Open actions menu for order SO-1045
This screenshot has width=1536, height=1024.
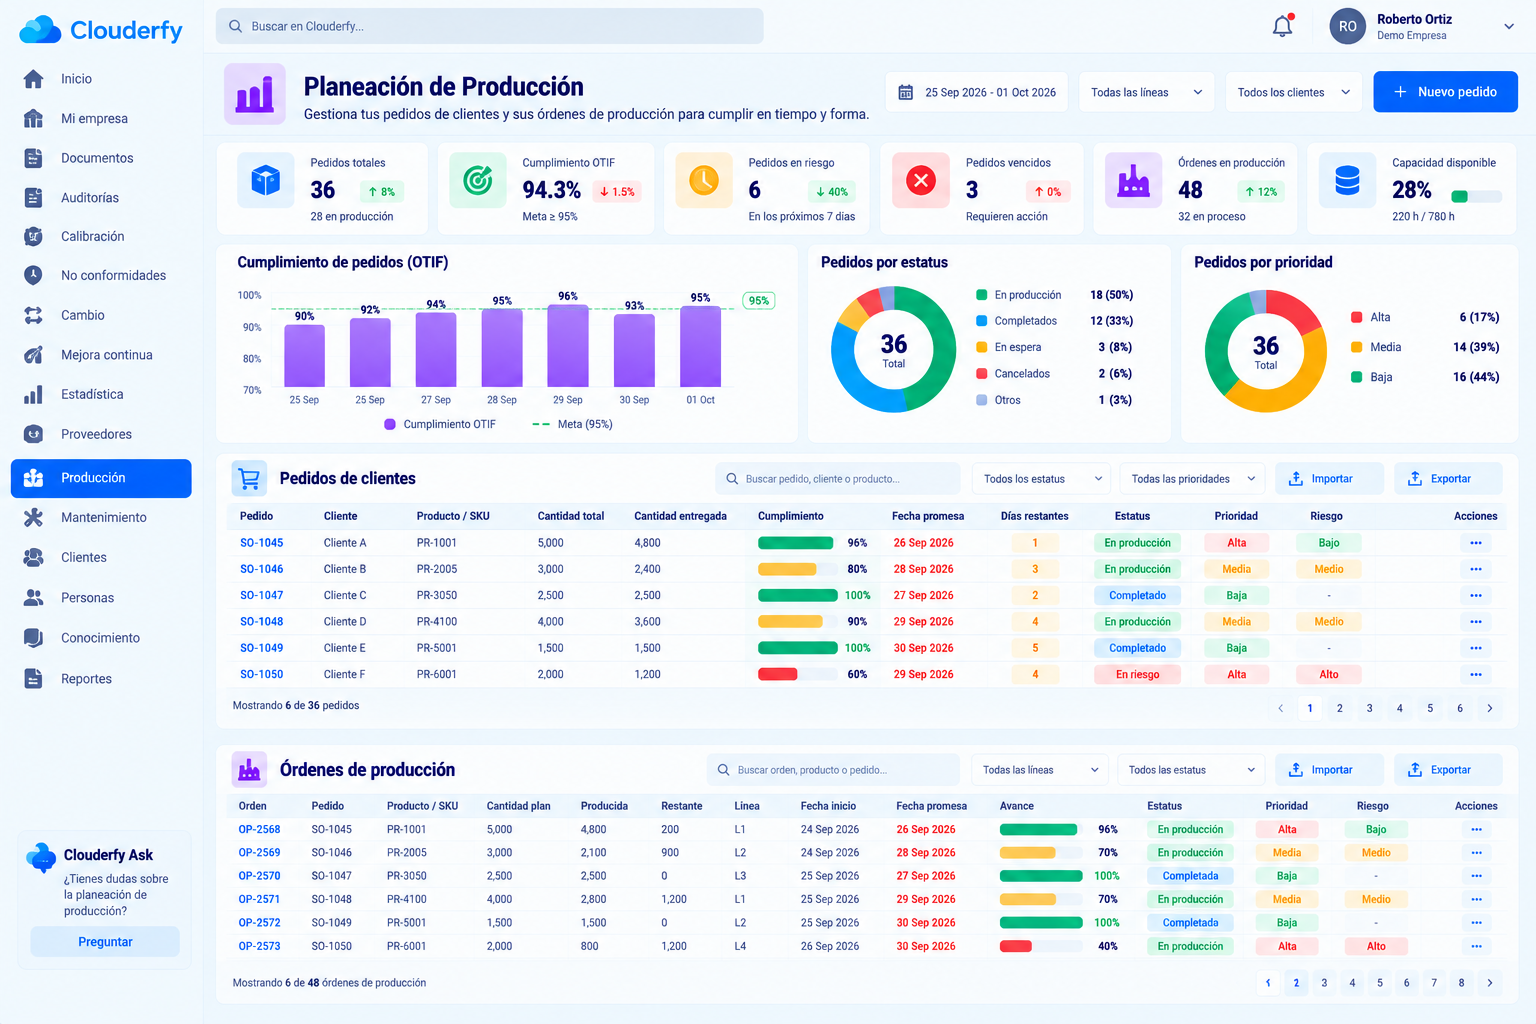(1476, 543)
